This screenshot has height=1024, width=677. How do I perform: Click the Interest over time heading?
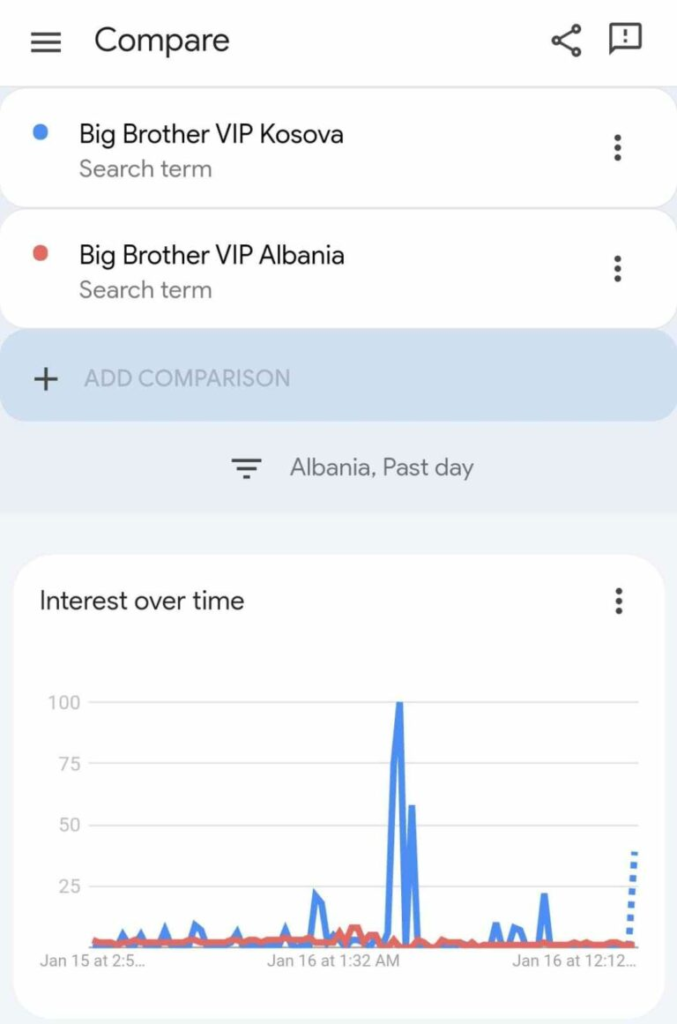tap(142, 601)
